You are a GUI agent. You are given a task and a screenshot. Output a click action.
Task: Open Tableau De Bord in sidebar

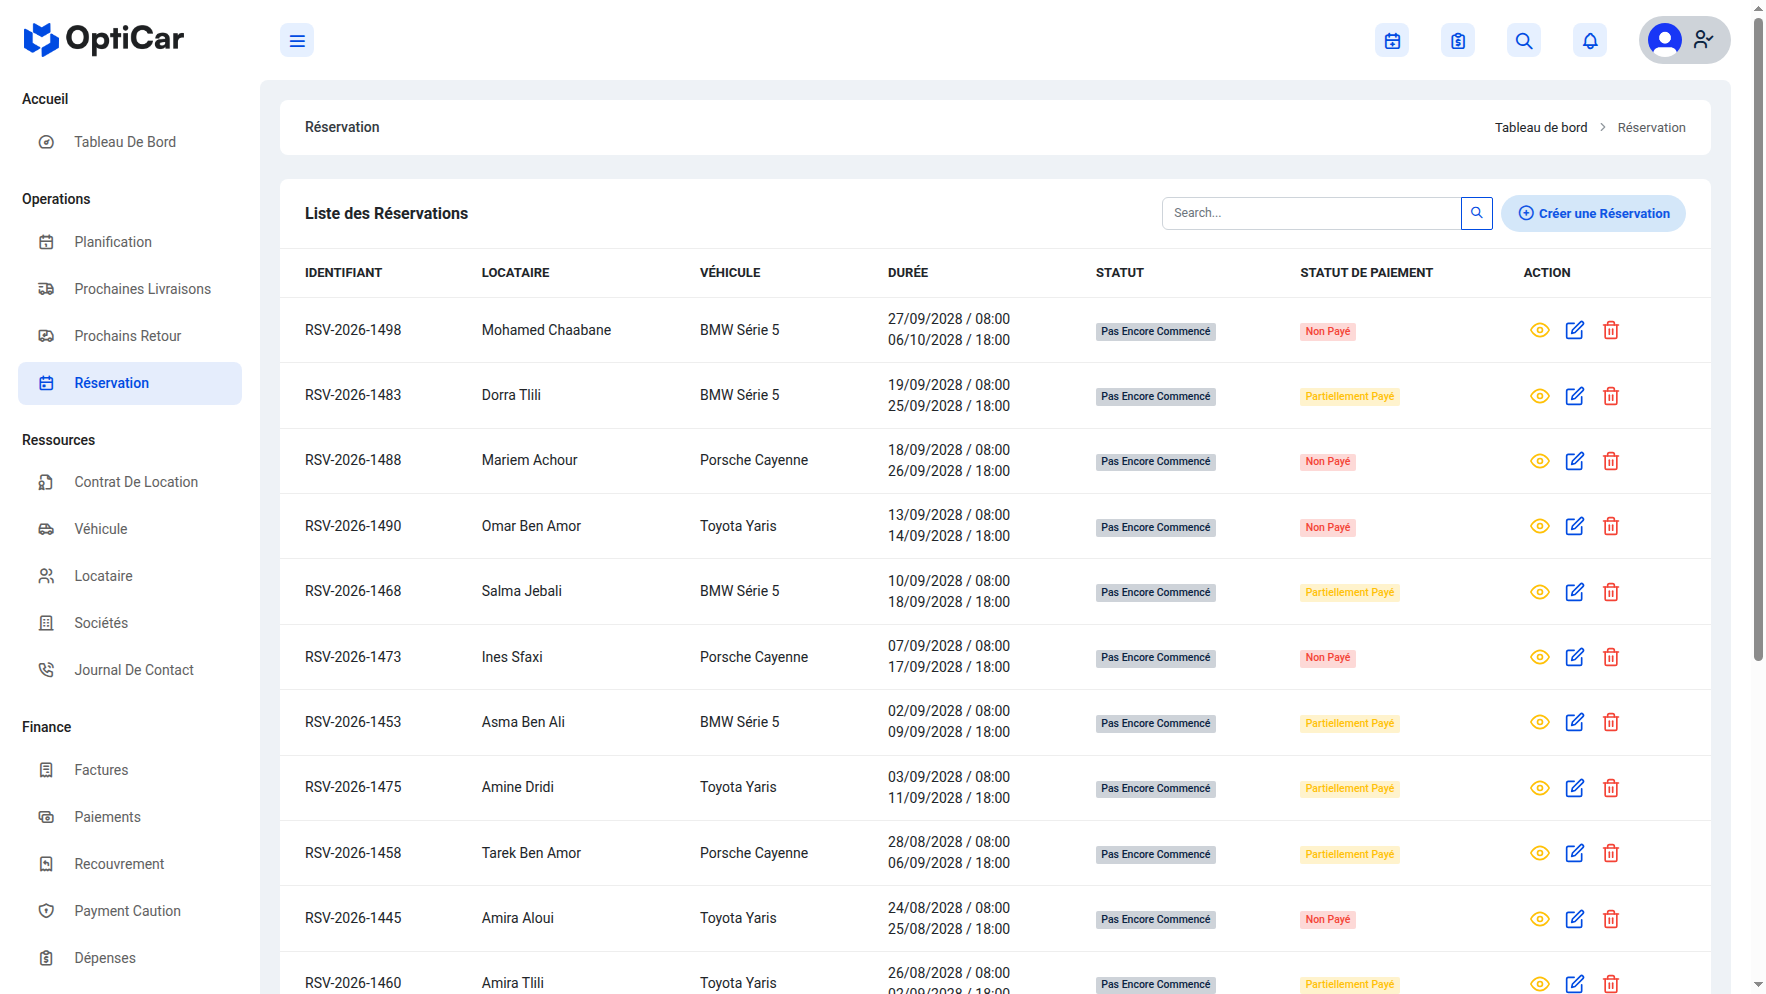[130, 142]
